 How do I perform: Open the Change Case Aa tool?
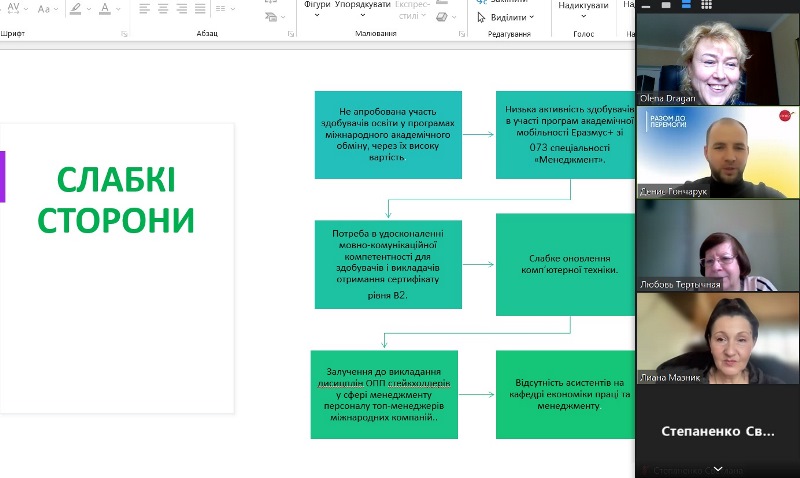(44, 9)
